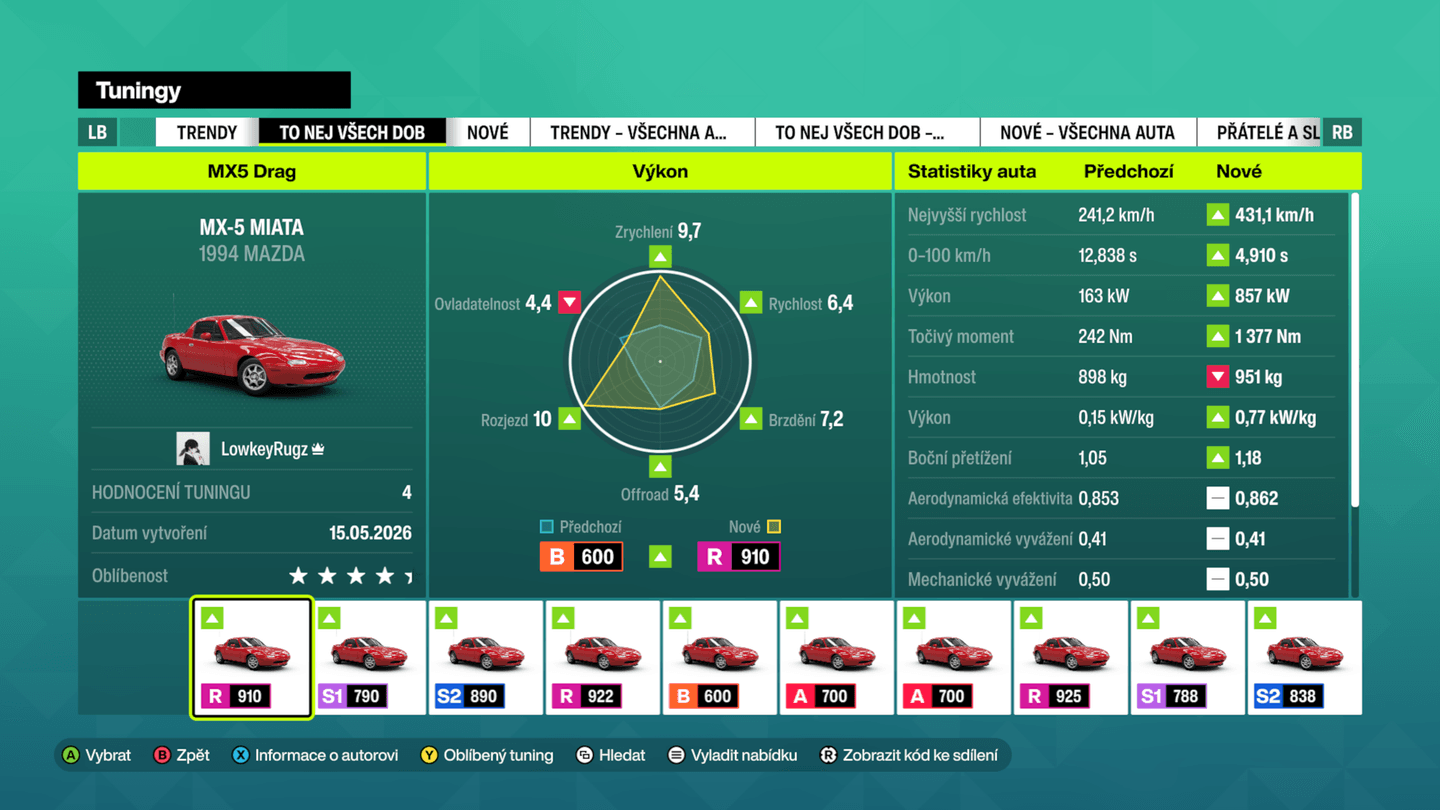Click the green arrow beside Rozjezd 10
This screenshot has height=810, width=1440.
point(569,418)
